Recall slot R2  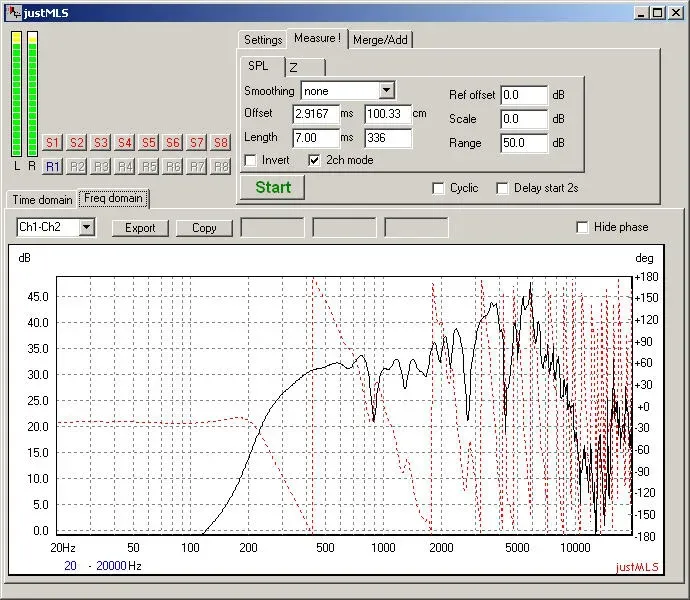pos(77,167)
